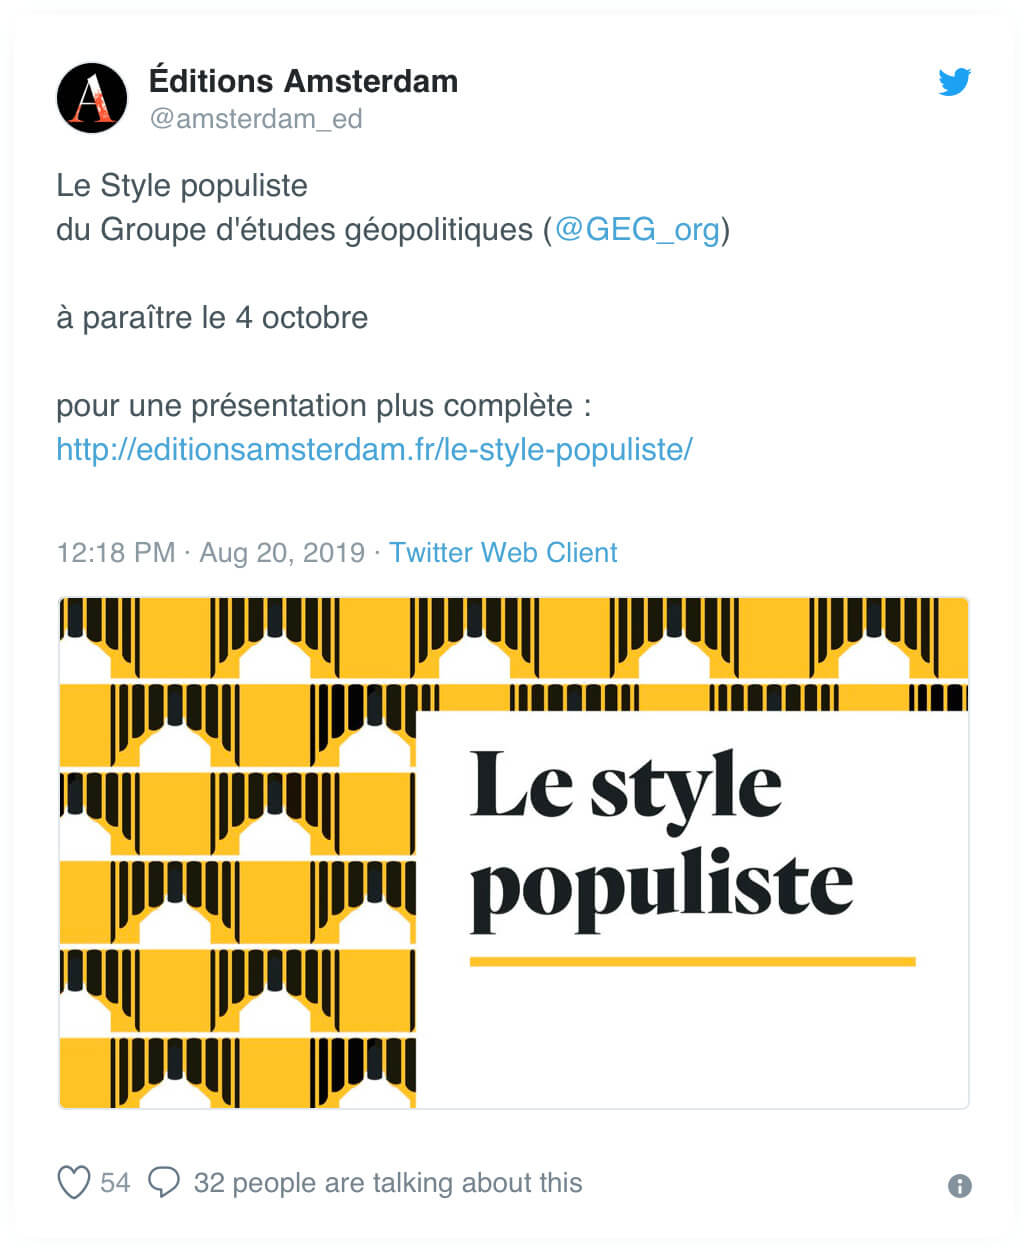This screenshot has width=1028, height=1252.
Task: Click the Éditions Amsterdam profile avatar
Action: (92, 98)
